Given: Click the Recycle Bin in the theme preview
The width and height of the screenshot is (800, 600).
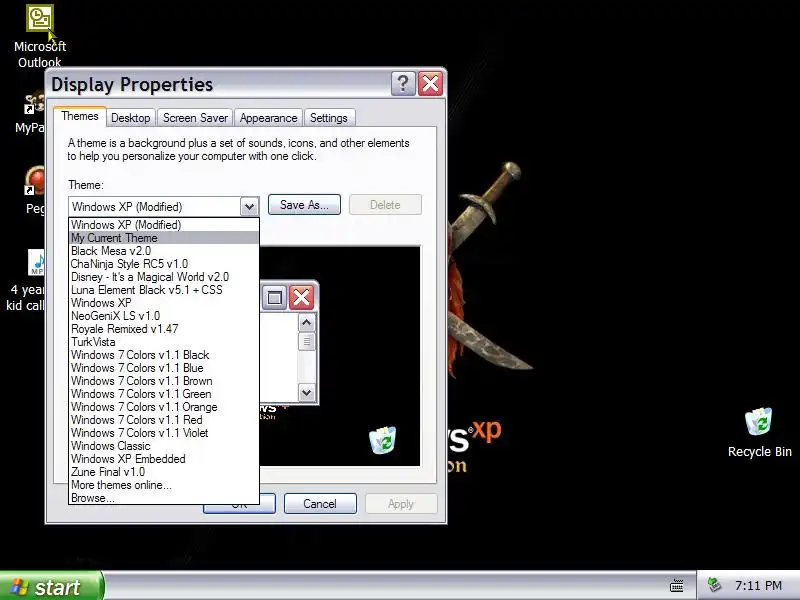Looking at the screenshot, I should [x=383, y=440].
